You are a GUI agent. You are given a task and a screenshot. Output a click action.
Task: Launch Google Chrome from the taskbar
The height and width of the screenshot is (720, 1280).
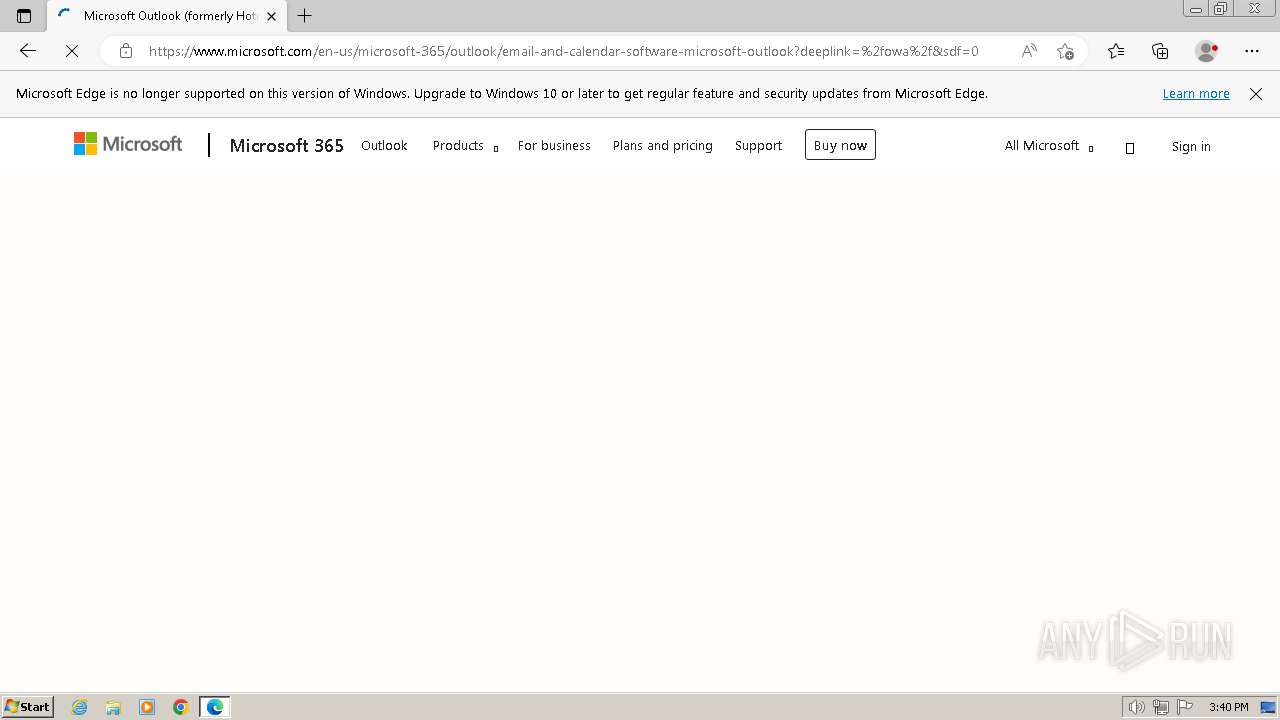coord(181,707)
